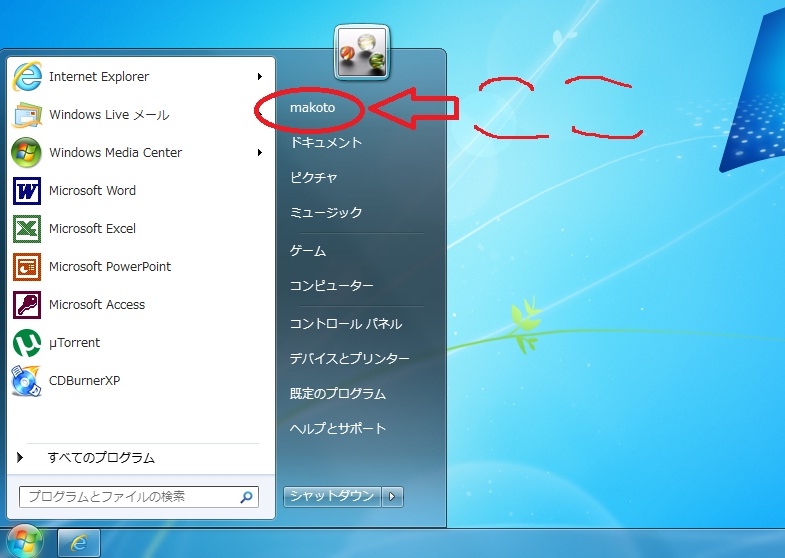Open ミュージック folder
This screenshot has width=785, height=558.
326,213
